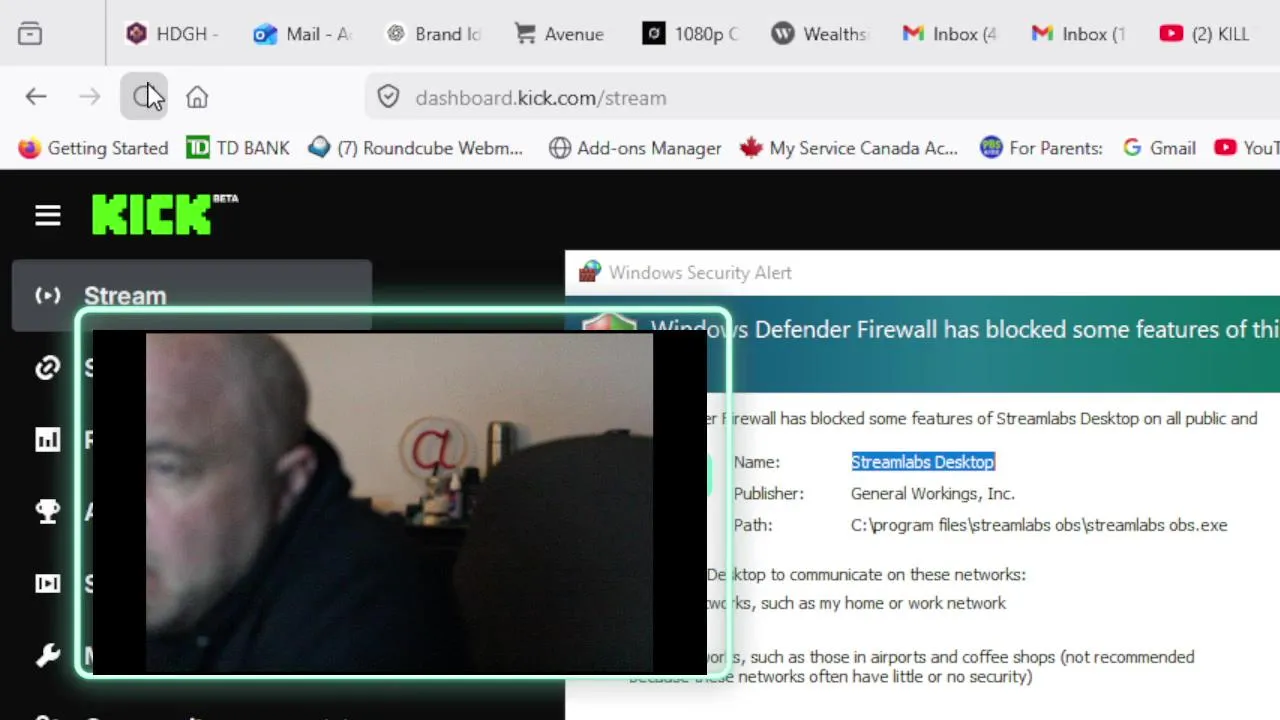Open the My Service Canada Account bookmark
This screenshot has height=720, width=1280.
(x=849, y=148)
